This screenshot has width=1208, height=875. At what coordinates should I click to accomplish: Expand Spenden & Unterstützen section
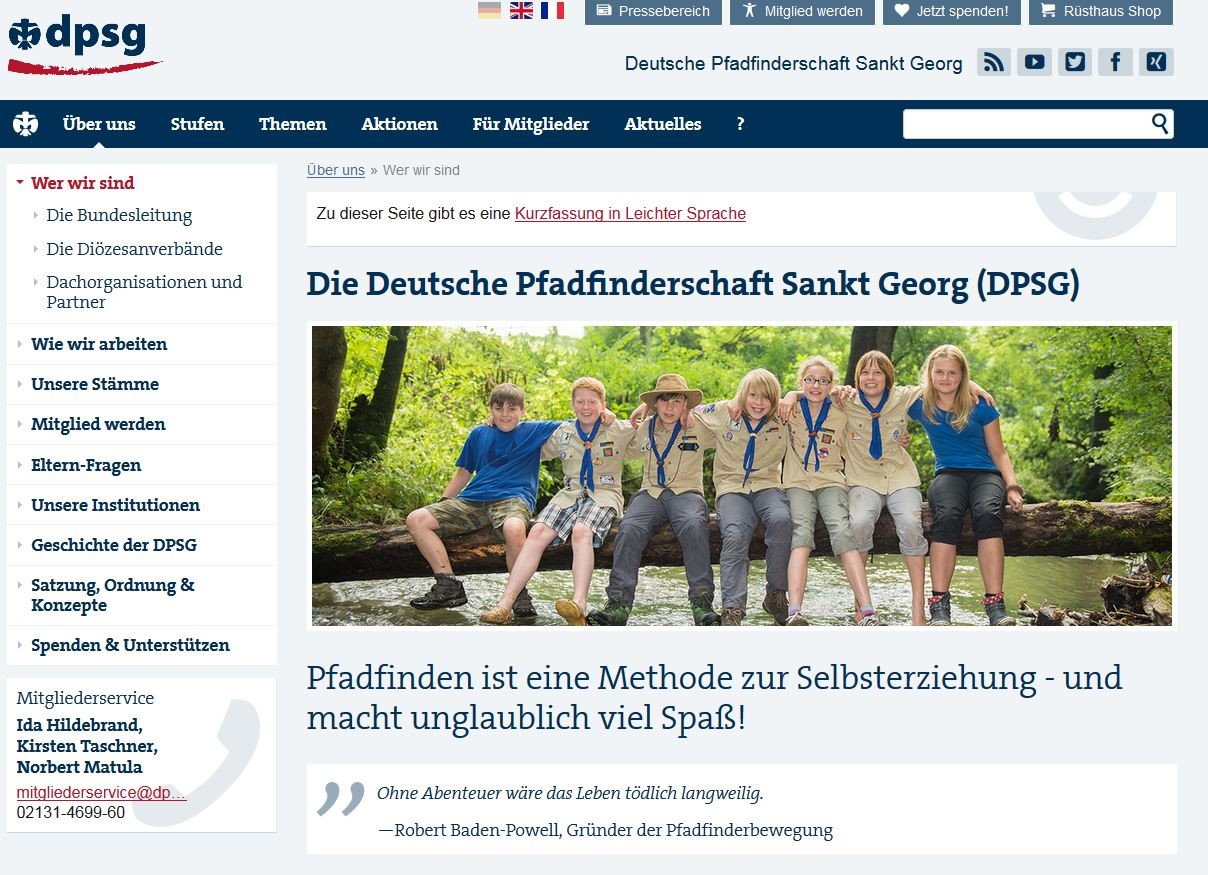[130, 645]
